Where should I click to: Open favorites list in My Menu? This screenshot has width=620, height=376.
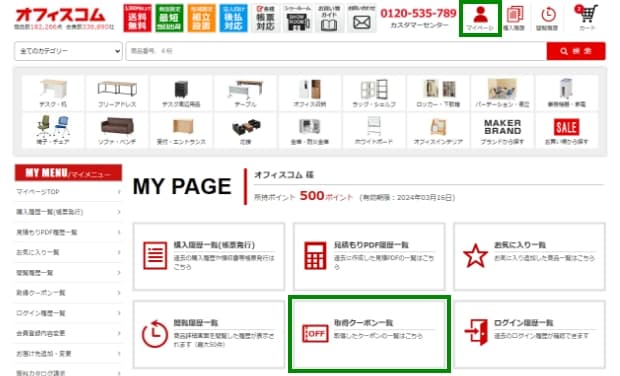68,252
